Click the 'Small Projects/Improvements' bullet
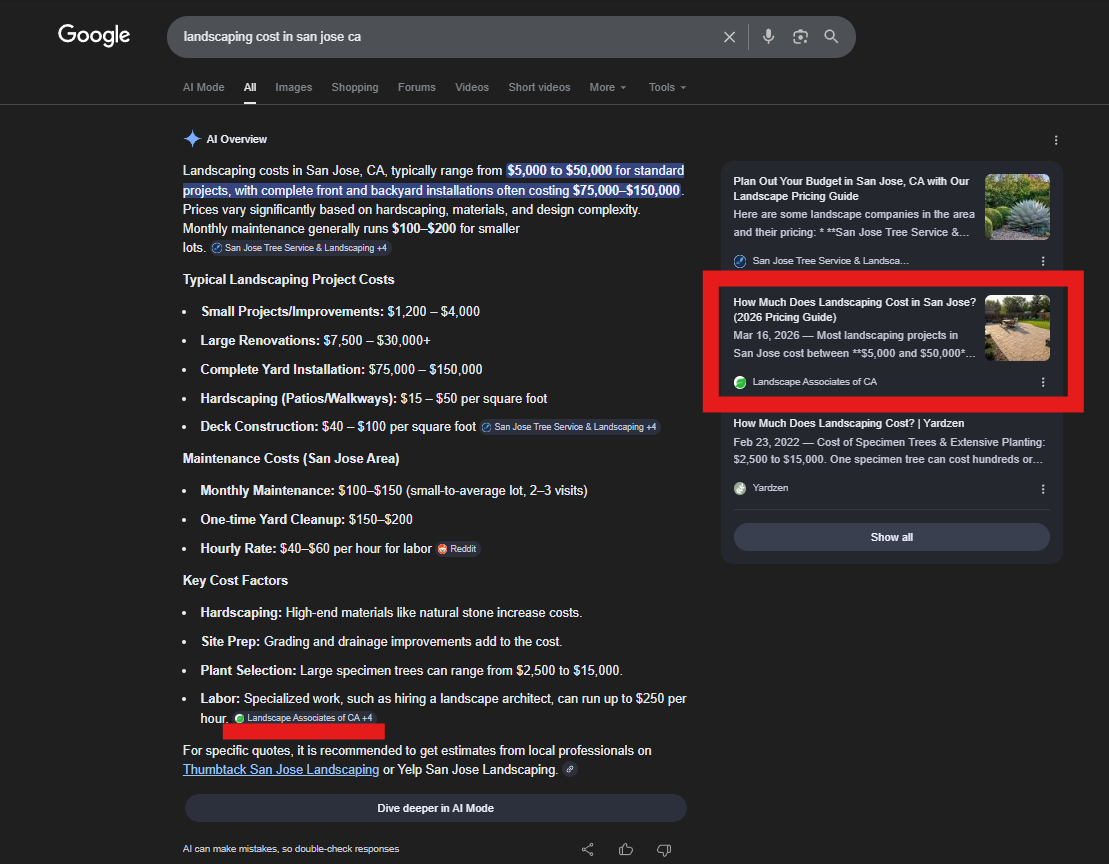This screenshot has width=1109, height=864. pyautogui.click(x=340, y=312)
